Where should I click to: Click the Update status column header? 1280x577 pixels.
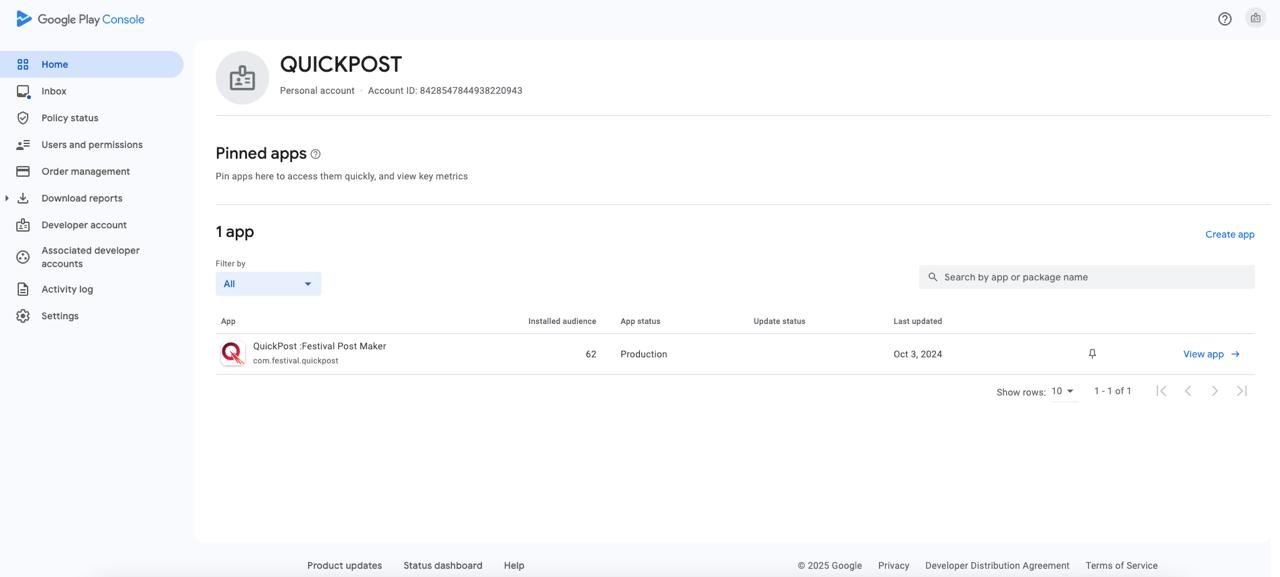779,321
